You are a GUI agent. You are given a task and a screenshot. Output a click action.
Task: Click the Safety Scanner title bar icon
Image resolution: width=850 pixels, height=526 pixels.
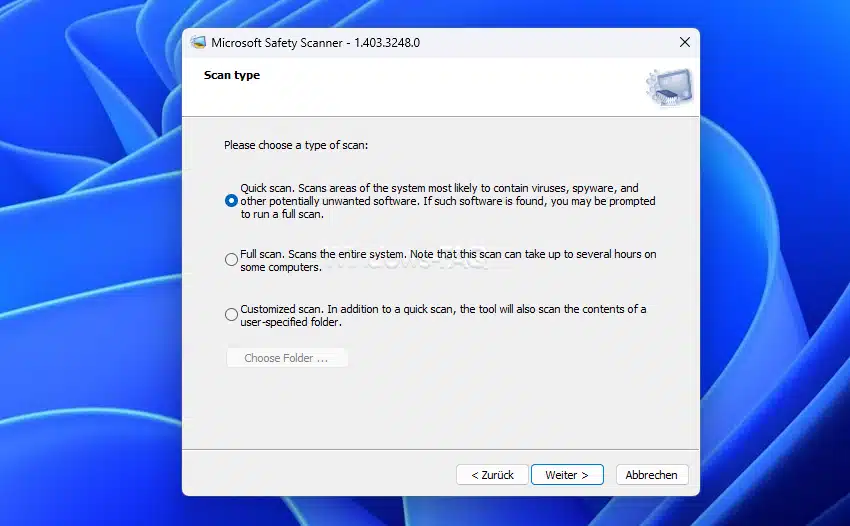point(198,42)
